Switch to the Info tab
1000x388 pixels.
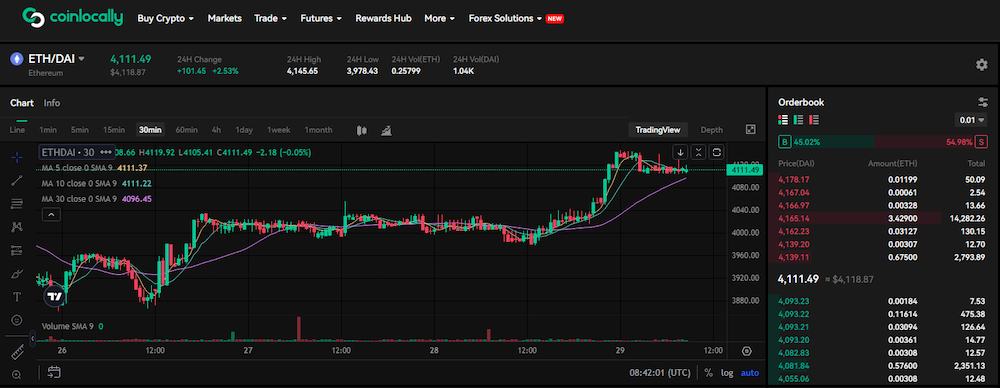tap(52, 103)
